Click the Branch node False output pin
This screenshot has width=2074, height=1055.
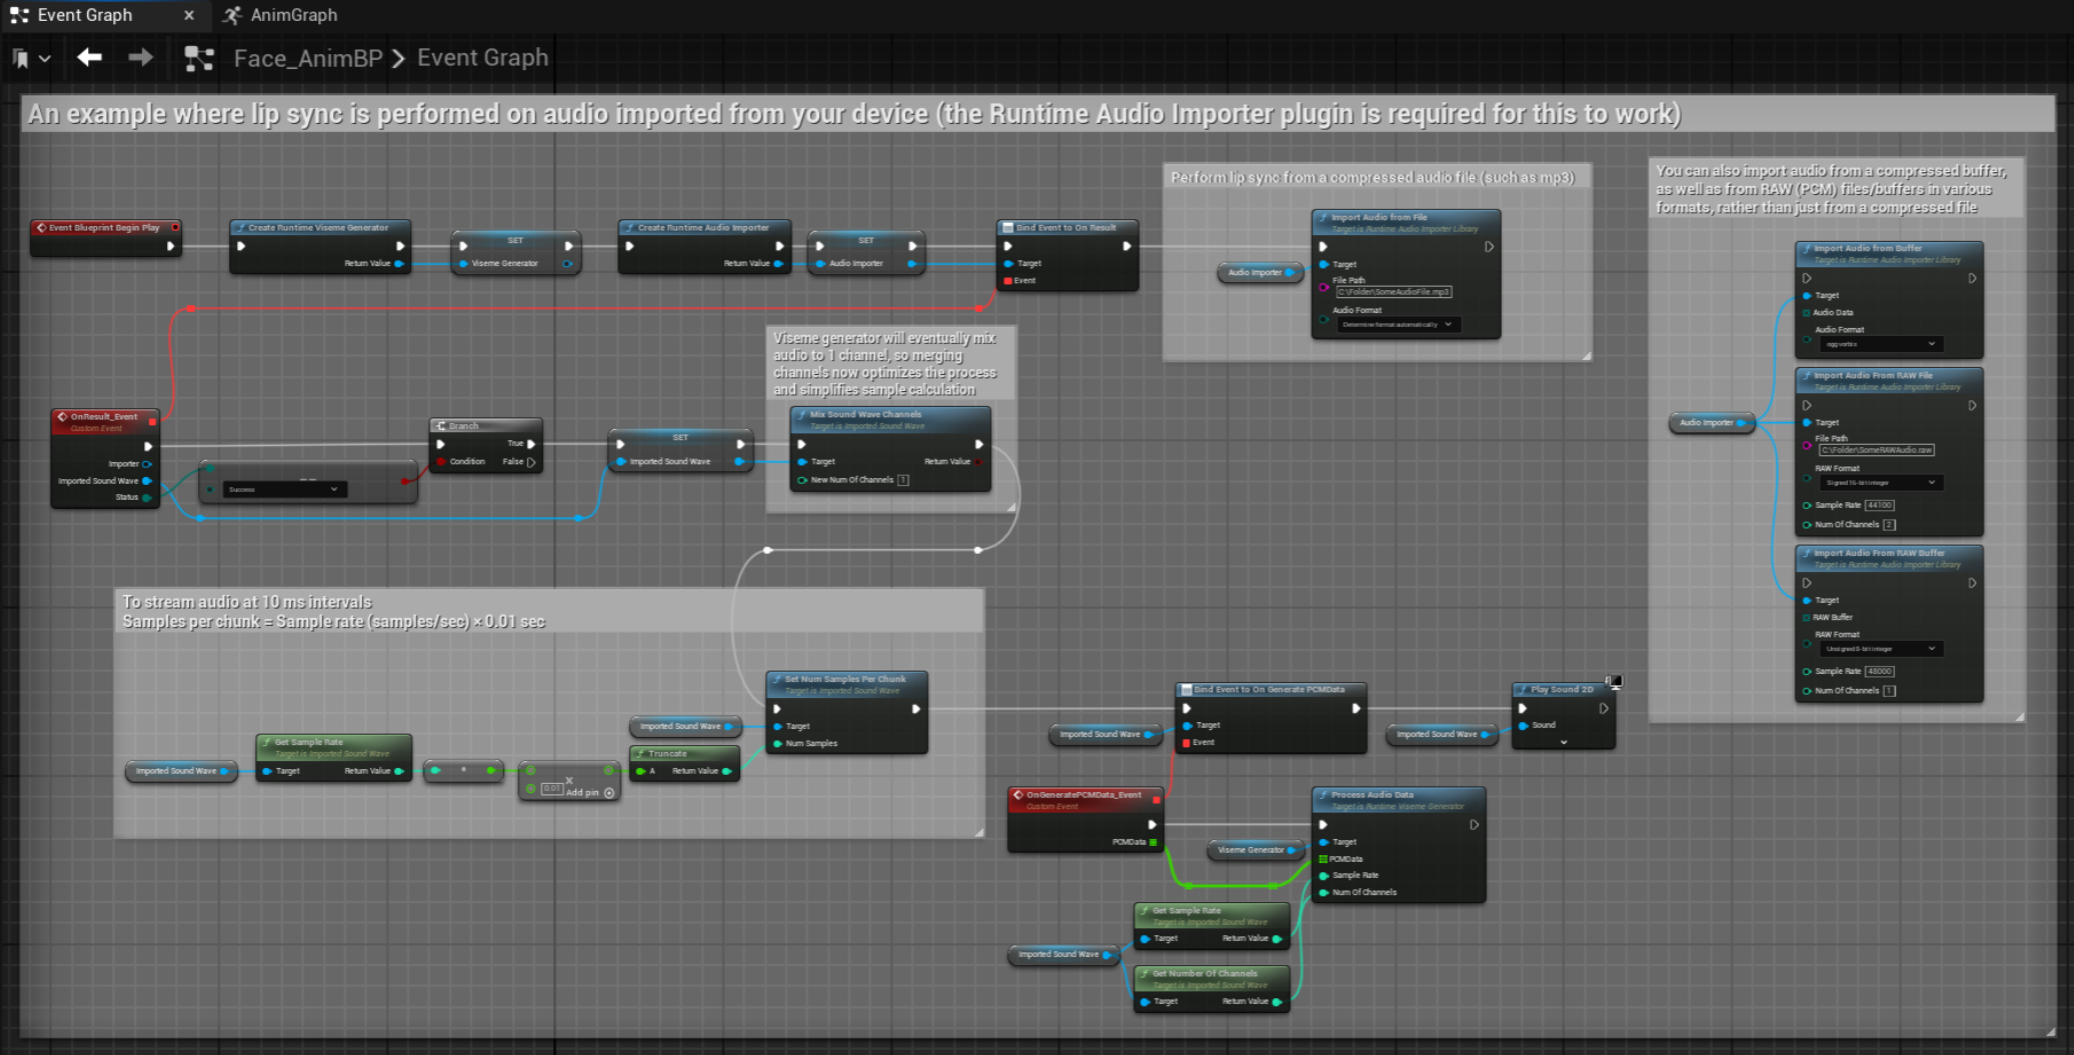coord(530,462)
